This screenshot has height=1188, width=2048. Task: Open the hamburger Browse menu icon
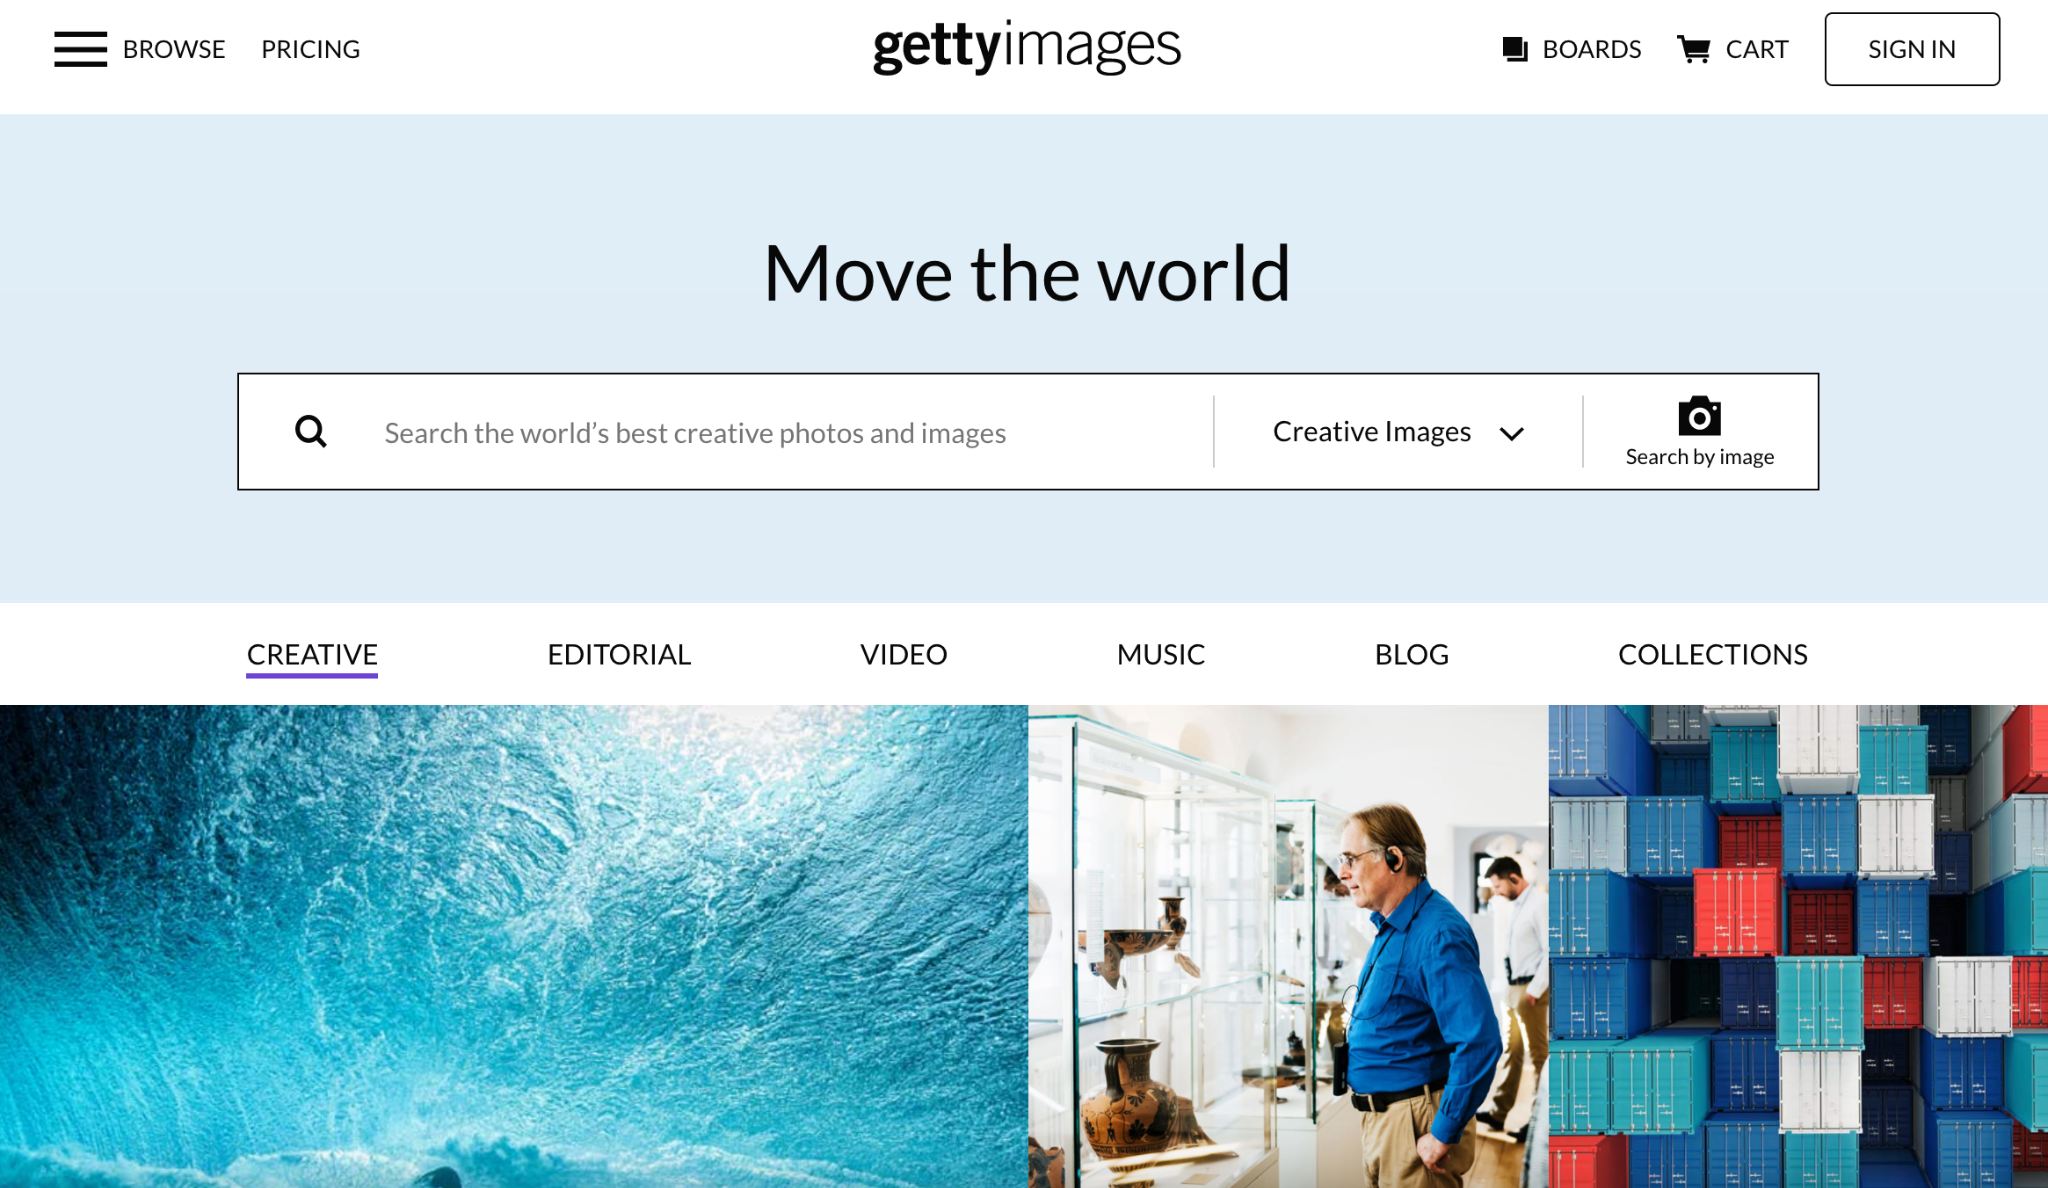[80, 49]
